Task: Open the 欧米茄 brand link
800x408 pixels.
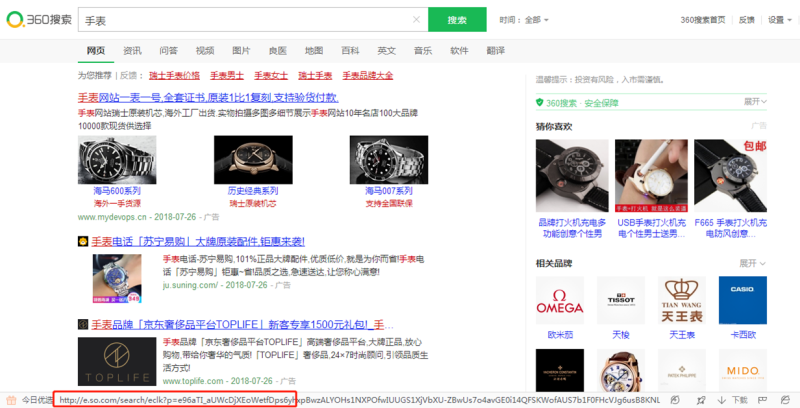Action: pyautogui.click(x=560, y=335)
